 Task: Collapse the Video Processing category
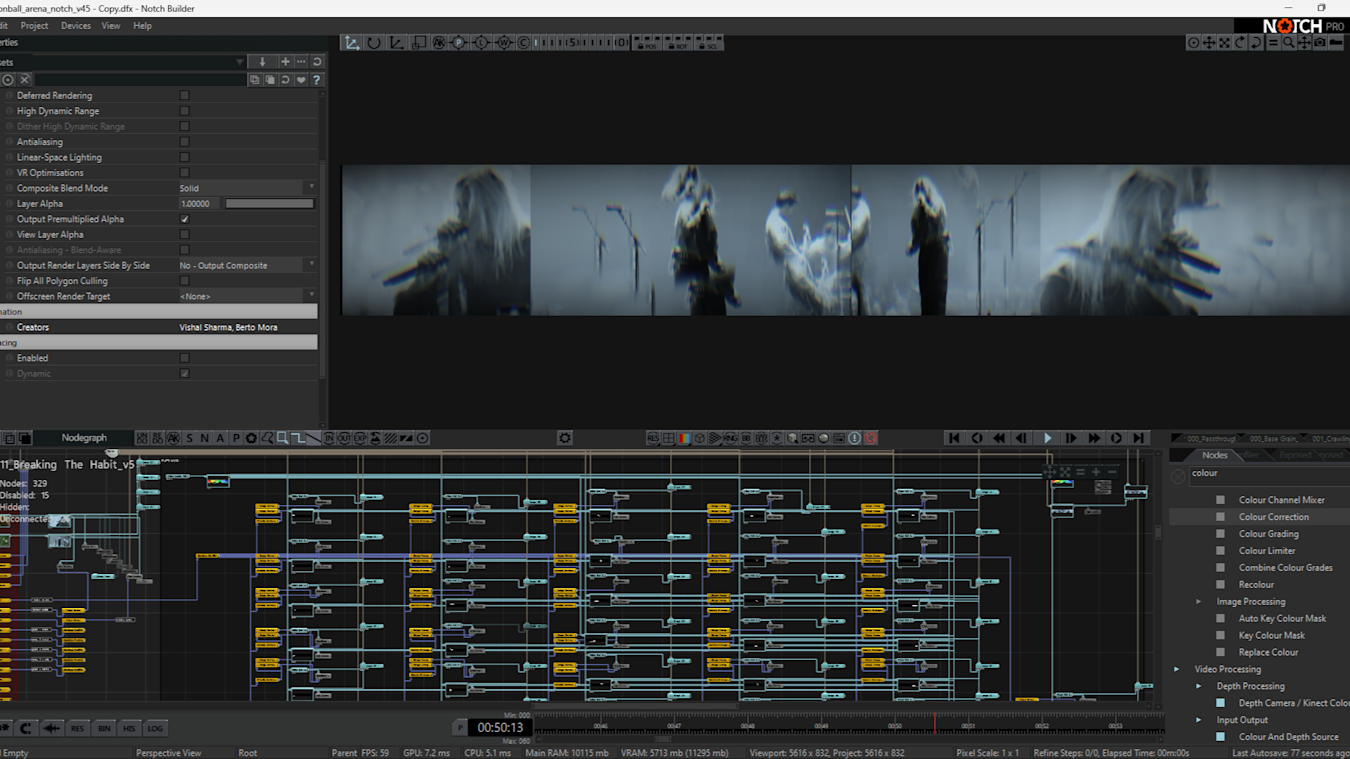[1177, 669]
